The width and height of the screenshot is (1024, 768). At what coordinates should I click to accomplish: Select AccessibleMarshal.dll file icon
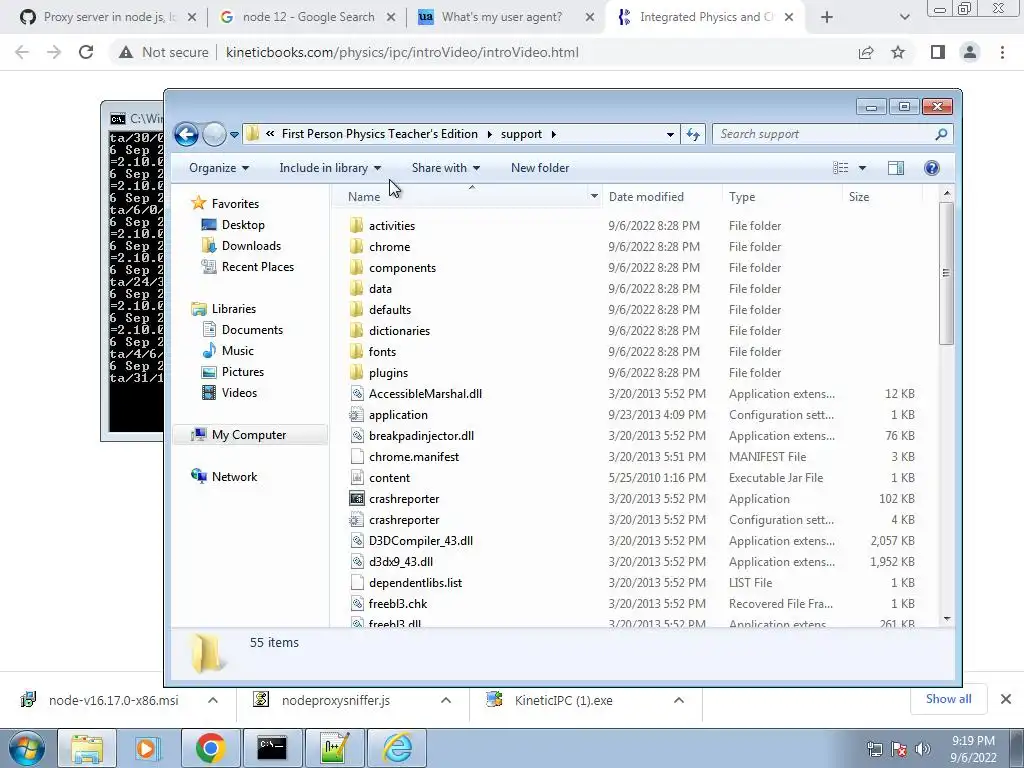pyautogui.click(x=357, y=394)
